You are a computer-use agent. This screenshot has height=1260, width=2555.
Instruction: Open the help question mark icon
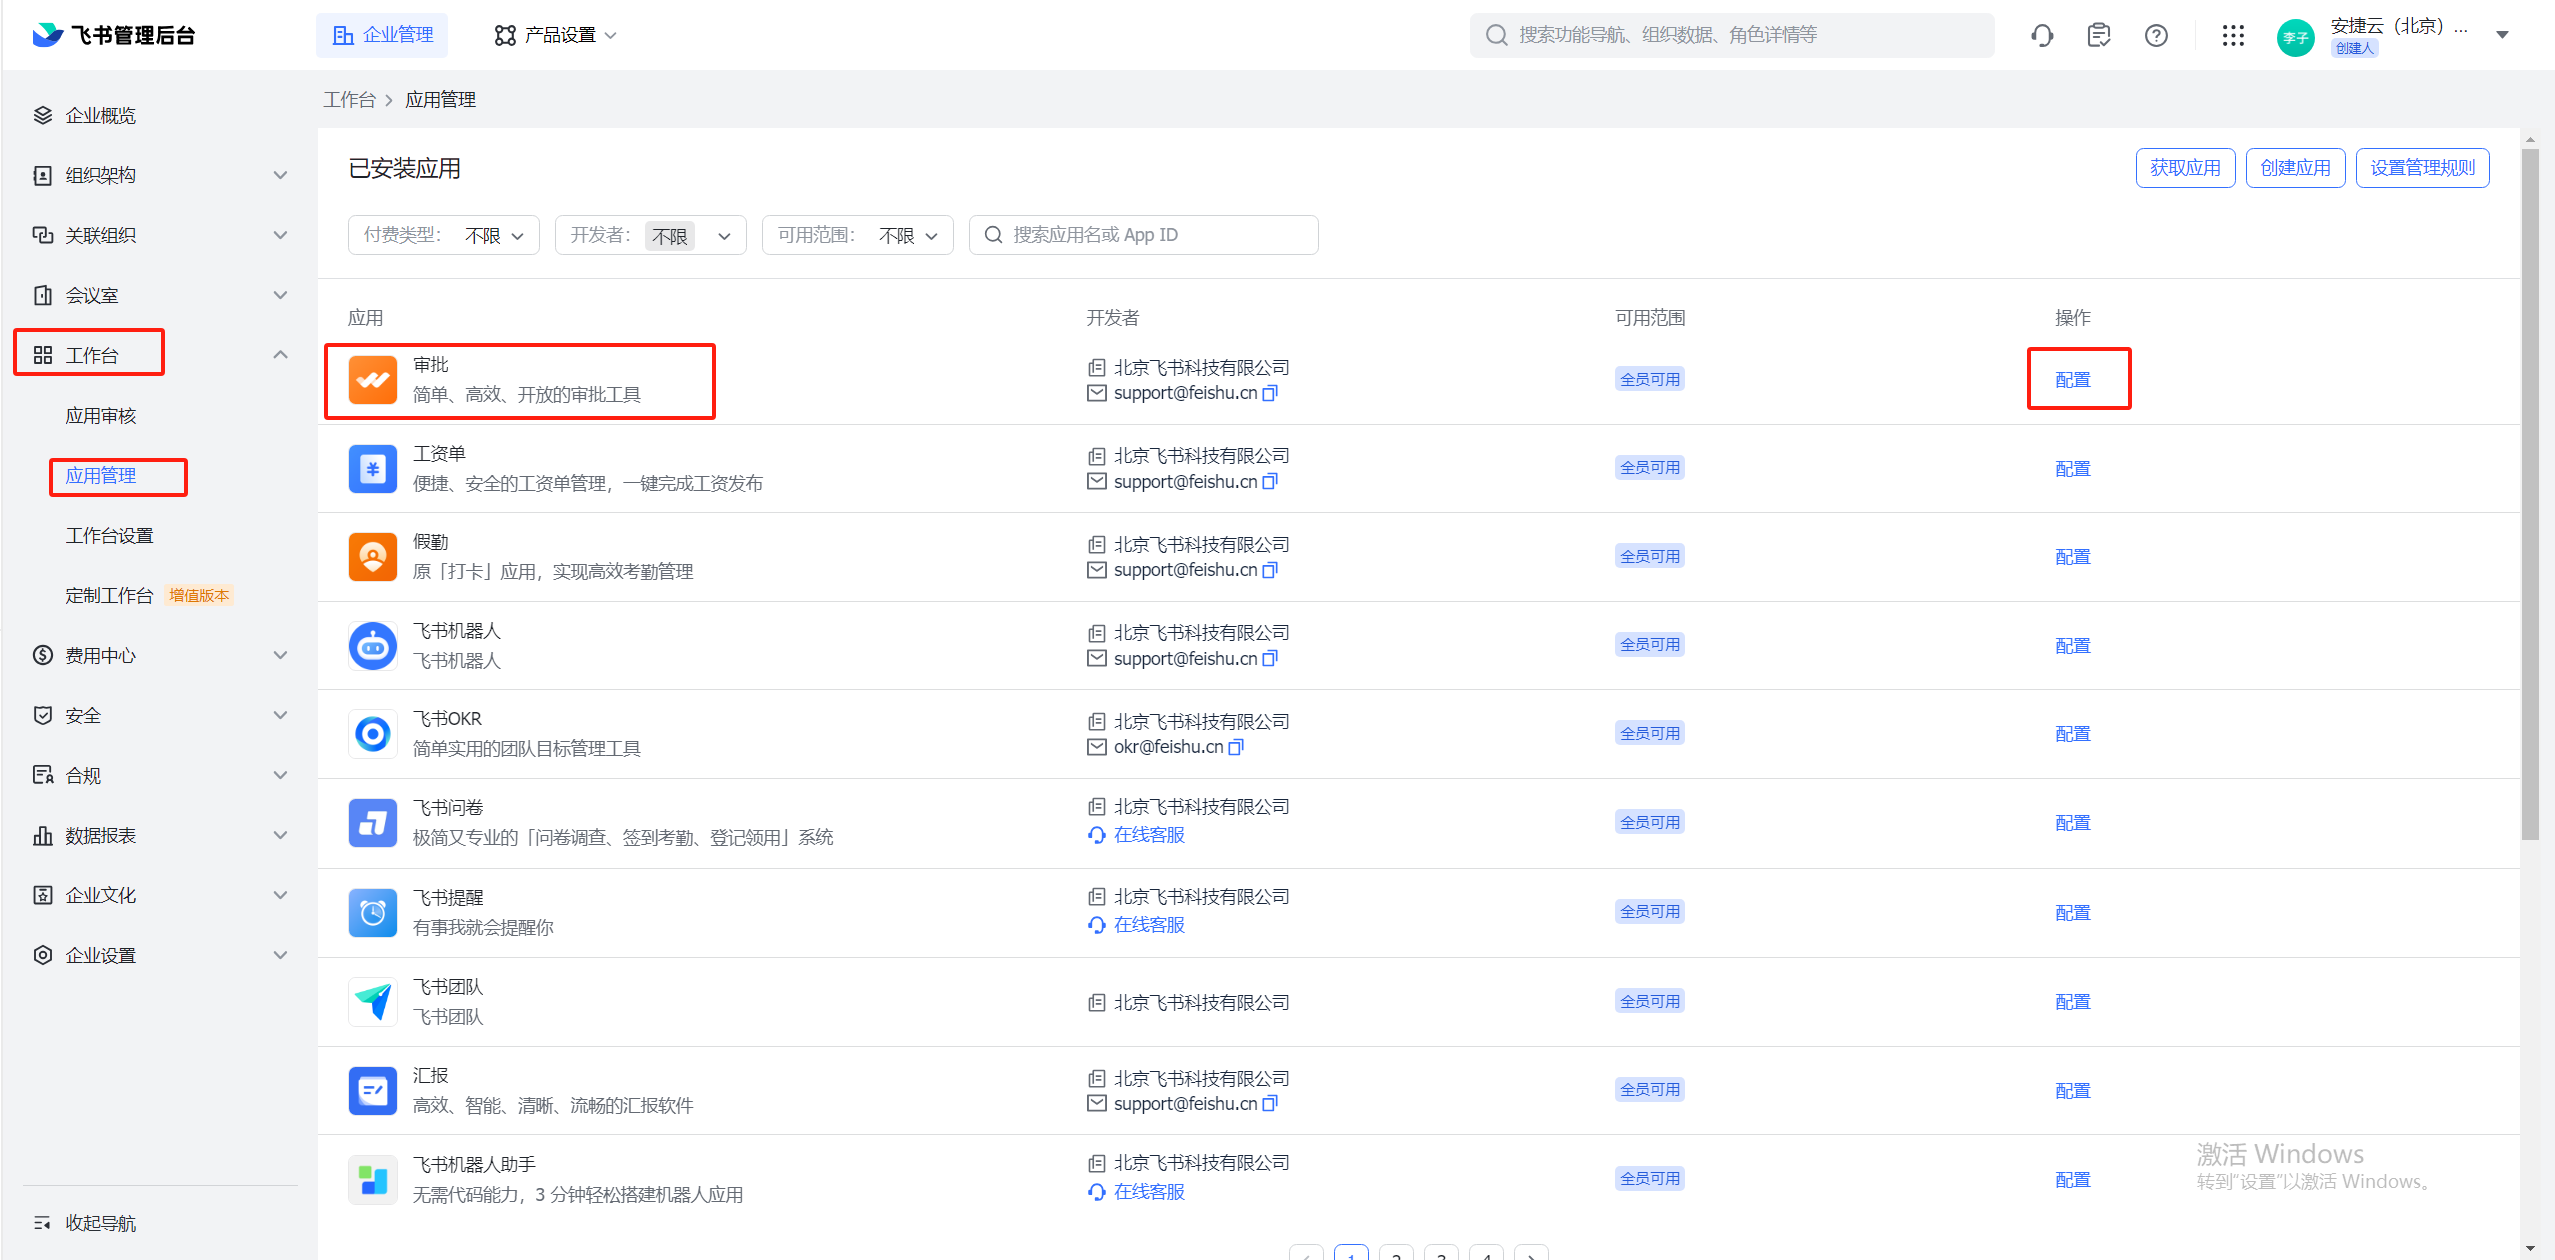click(2156, 36)
